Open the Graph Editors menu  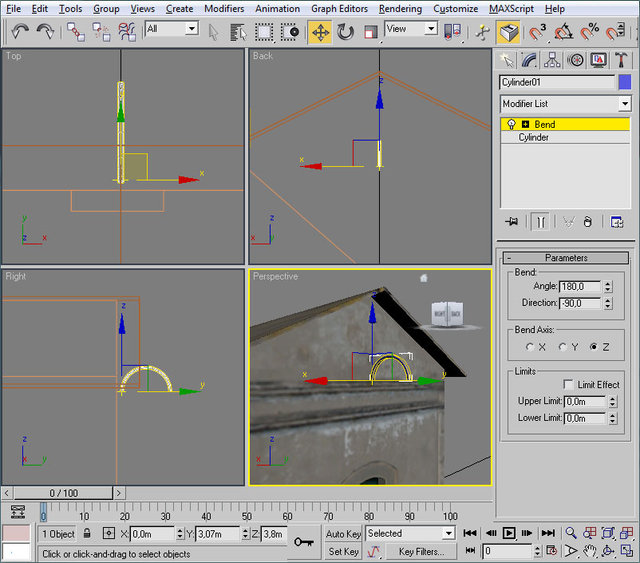[x=339, y=8]
